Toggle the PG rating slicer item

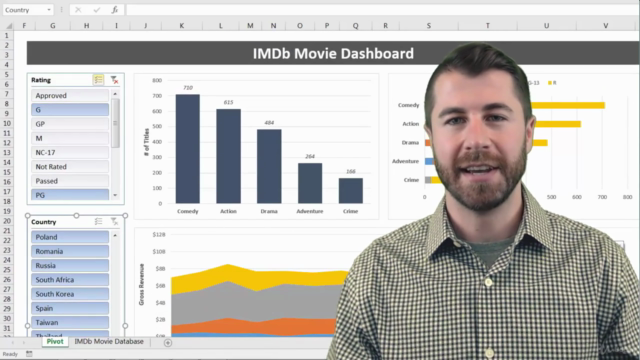coord(70,195)
